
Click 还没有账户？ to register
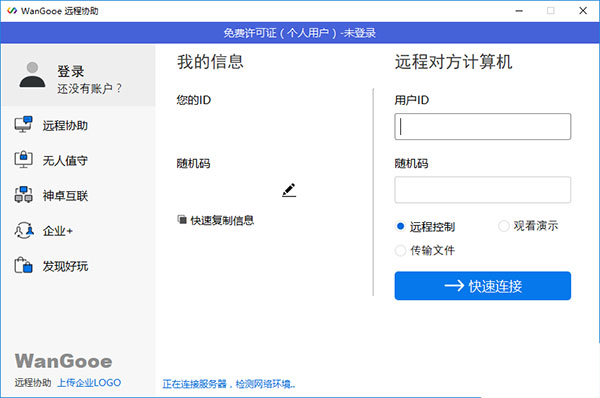click(x=90, y=88)
